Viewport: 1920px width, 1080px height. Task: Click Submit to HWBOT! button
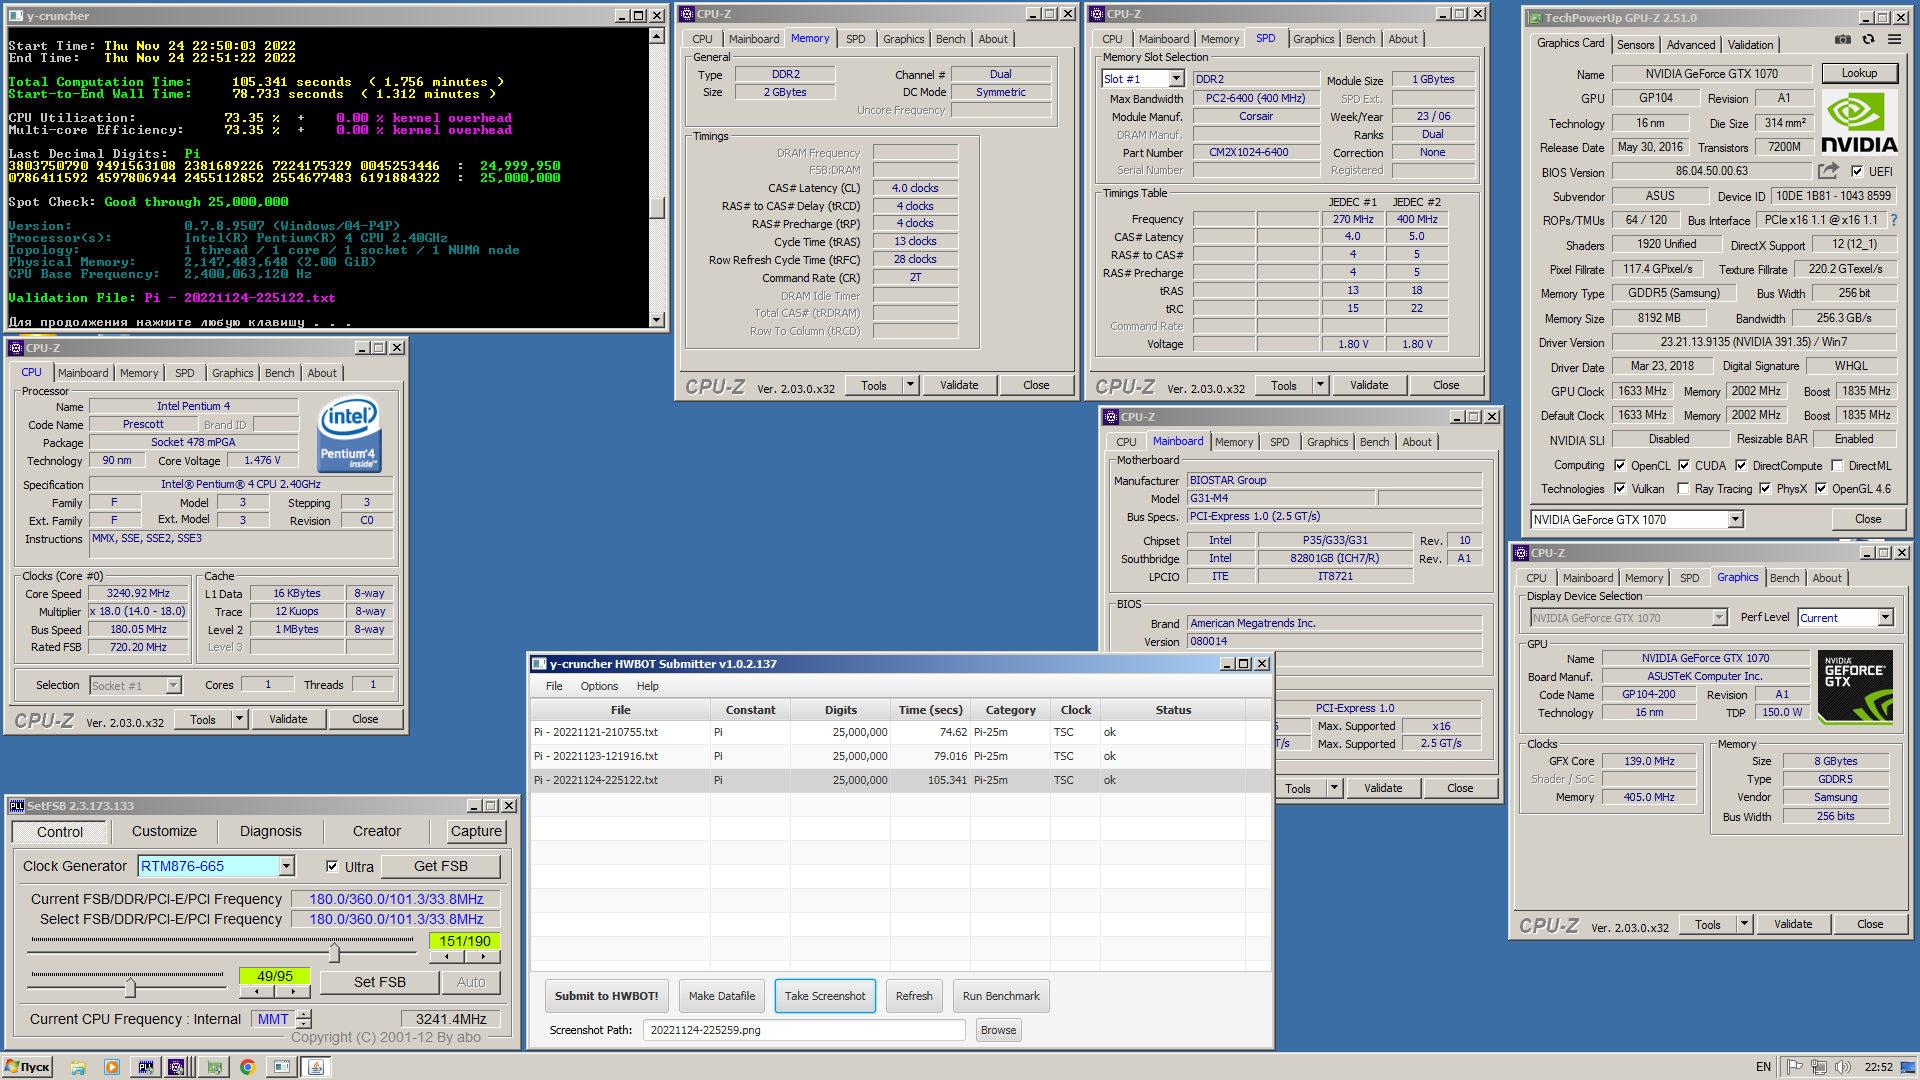pos(606,996)
